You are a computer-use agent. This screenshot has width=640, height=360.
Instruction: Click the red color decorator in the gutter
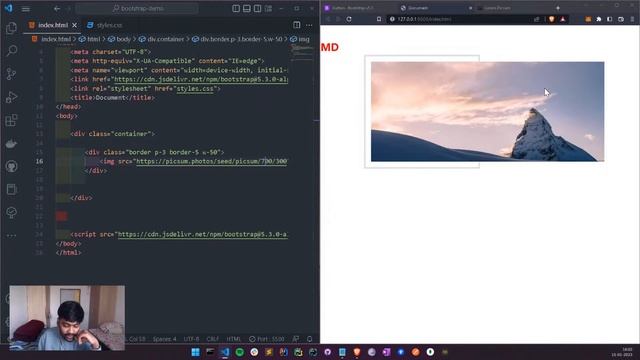62,216
